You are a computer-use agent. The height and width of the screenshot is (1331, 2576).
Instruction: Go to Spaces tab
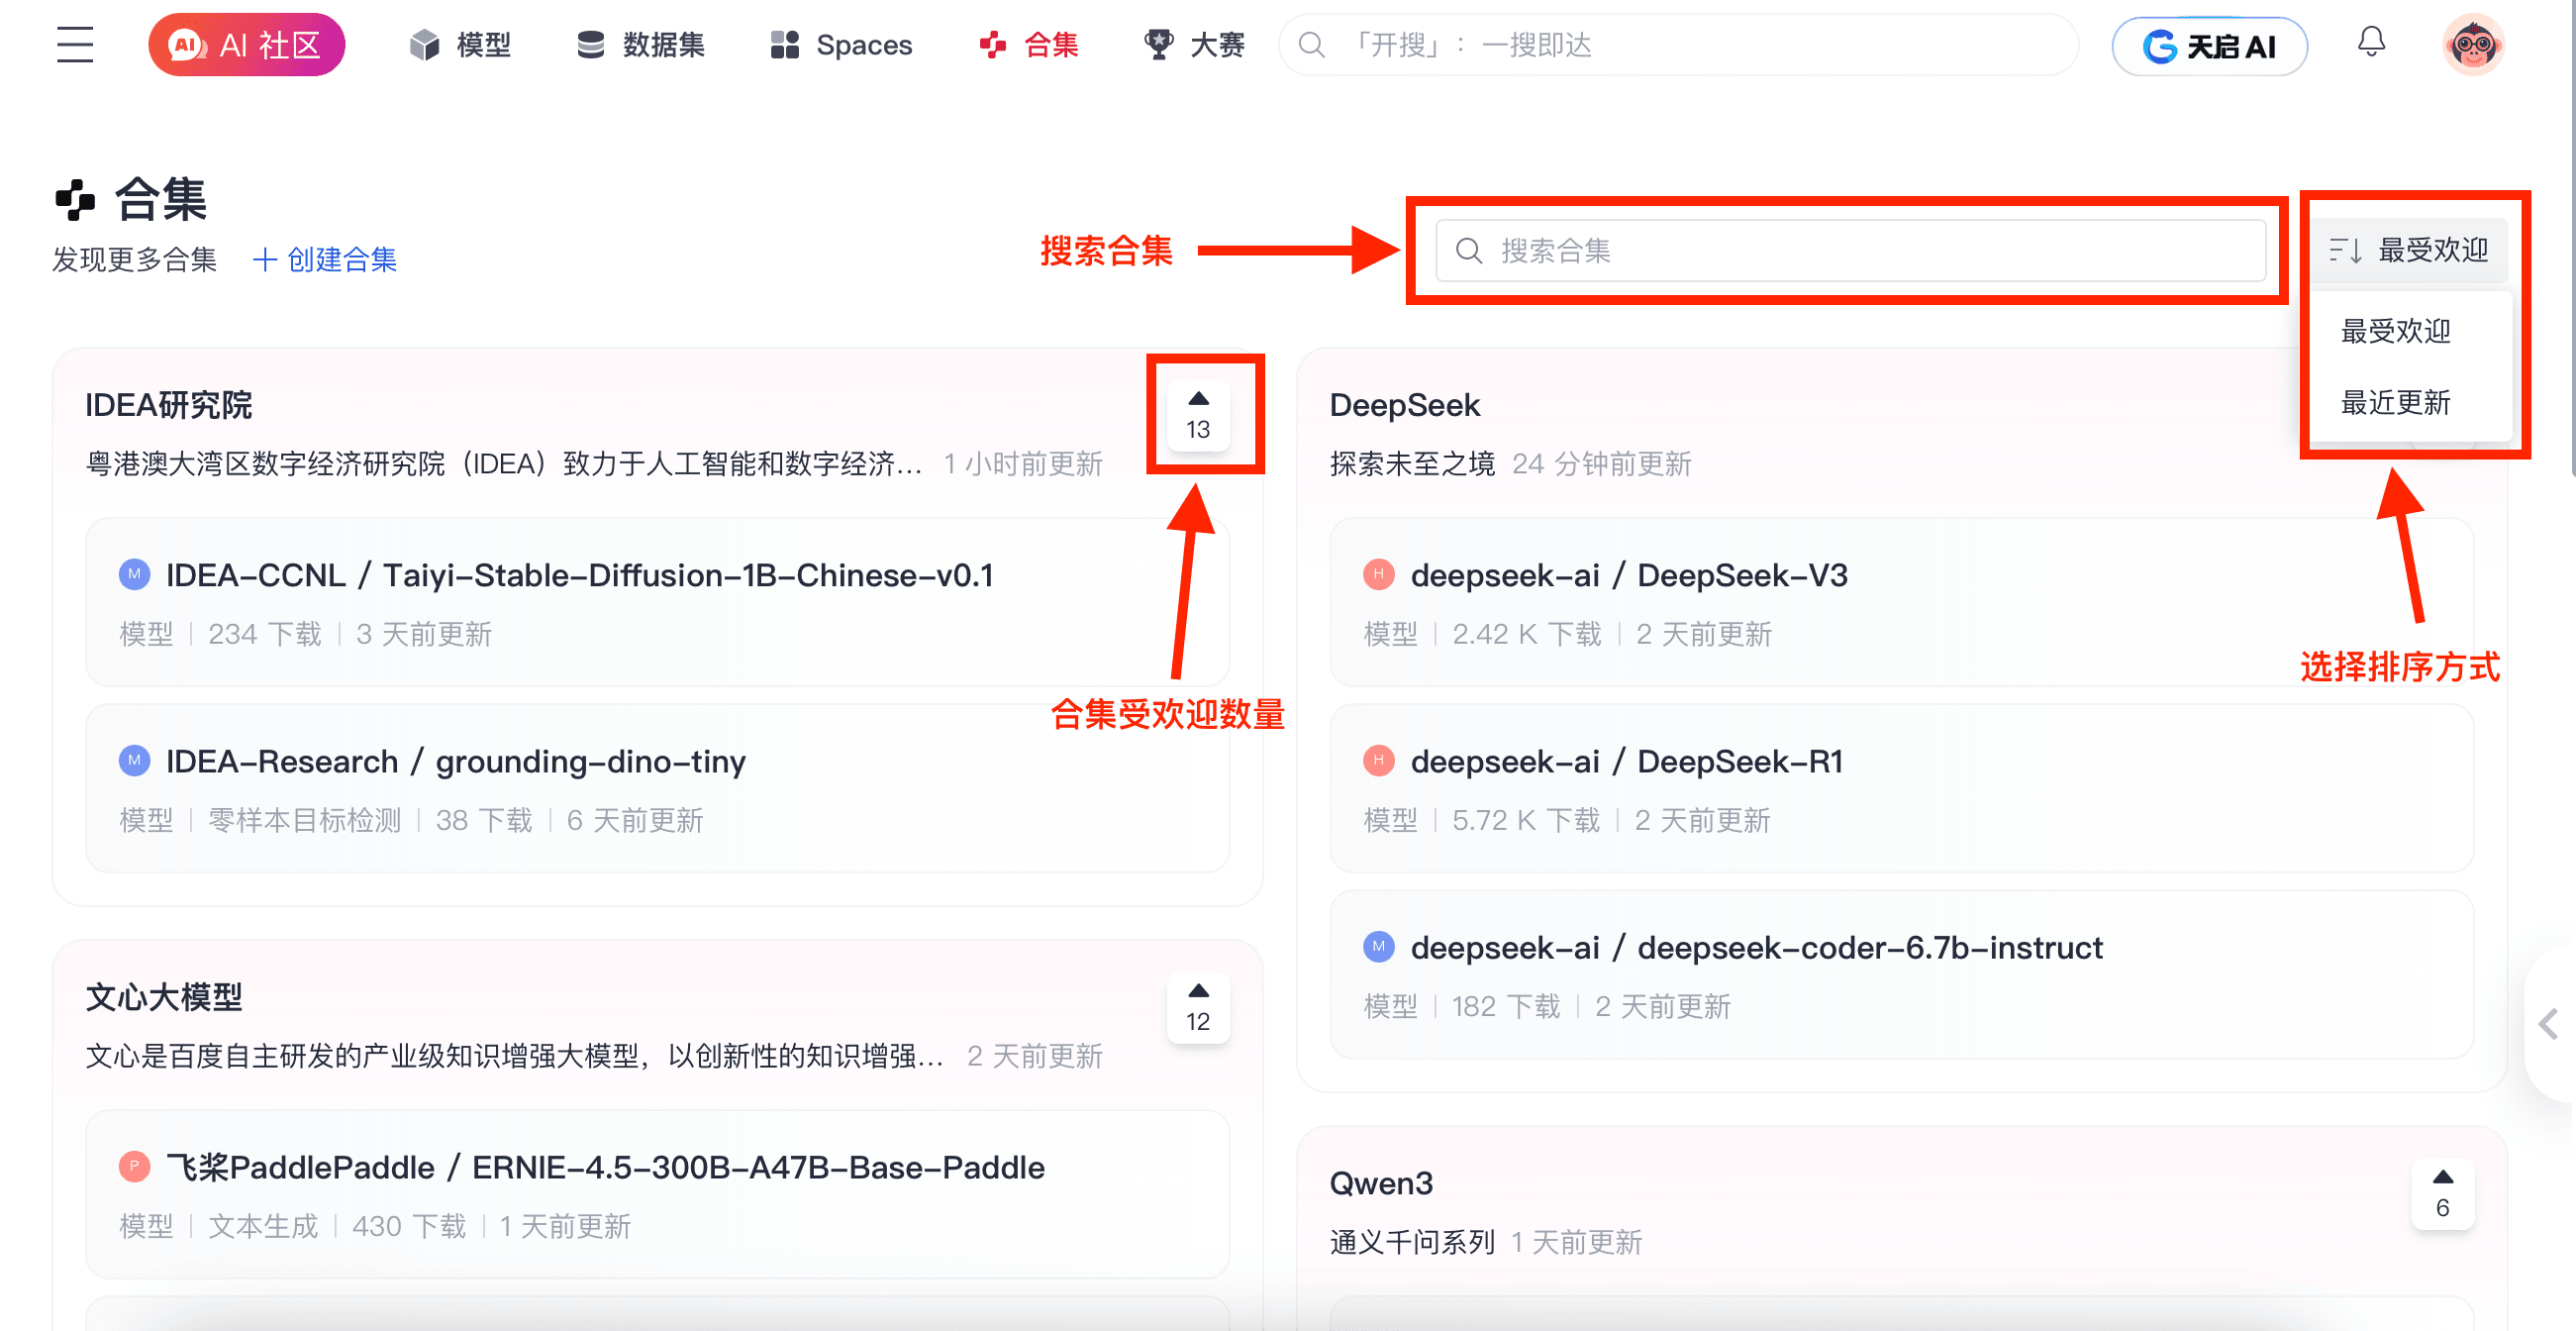(x=841, y=45)
